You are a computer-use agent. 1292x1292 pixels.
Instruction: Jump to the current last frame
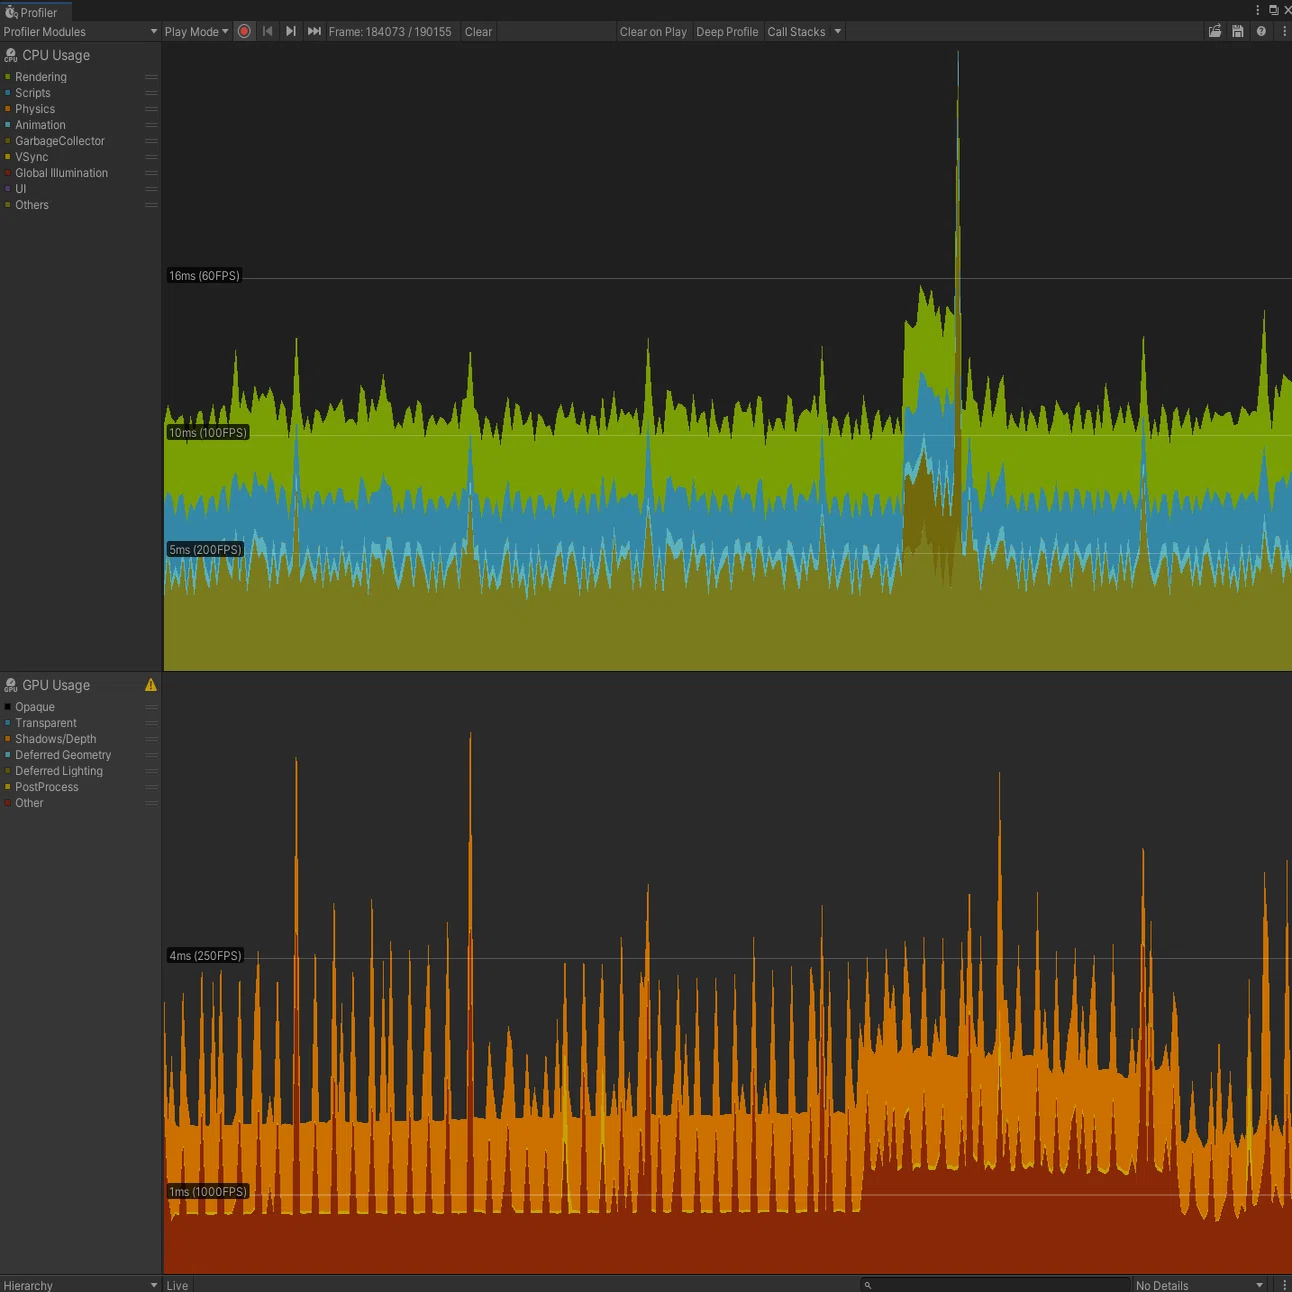(x=314, y=31)
